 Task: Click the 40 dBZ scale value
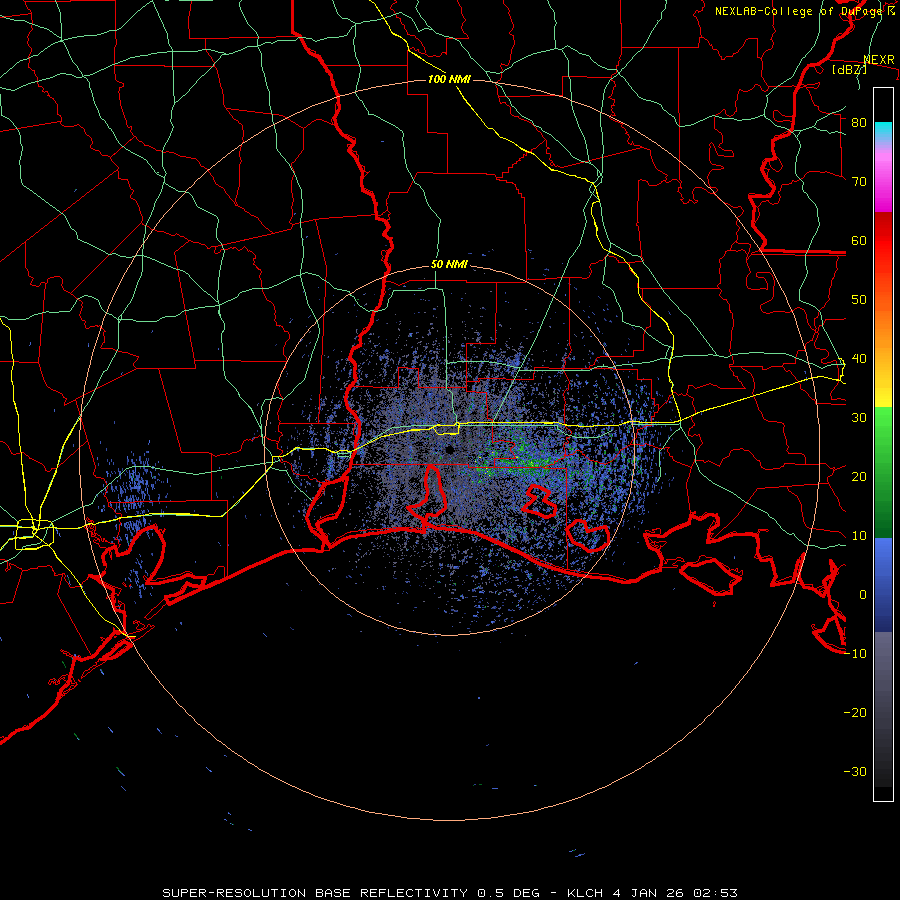point(859,359)
